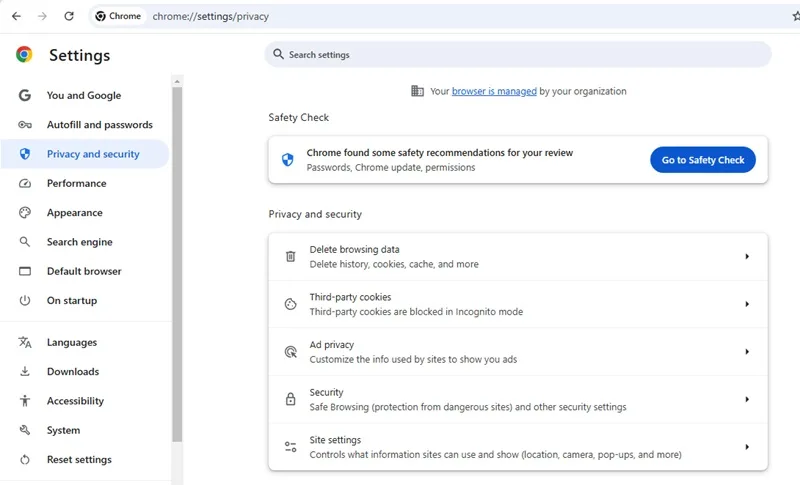Open Security with its right arrow

747,399
